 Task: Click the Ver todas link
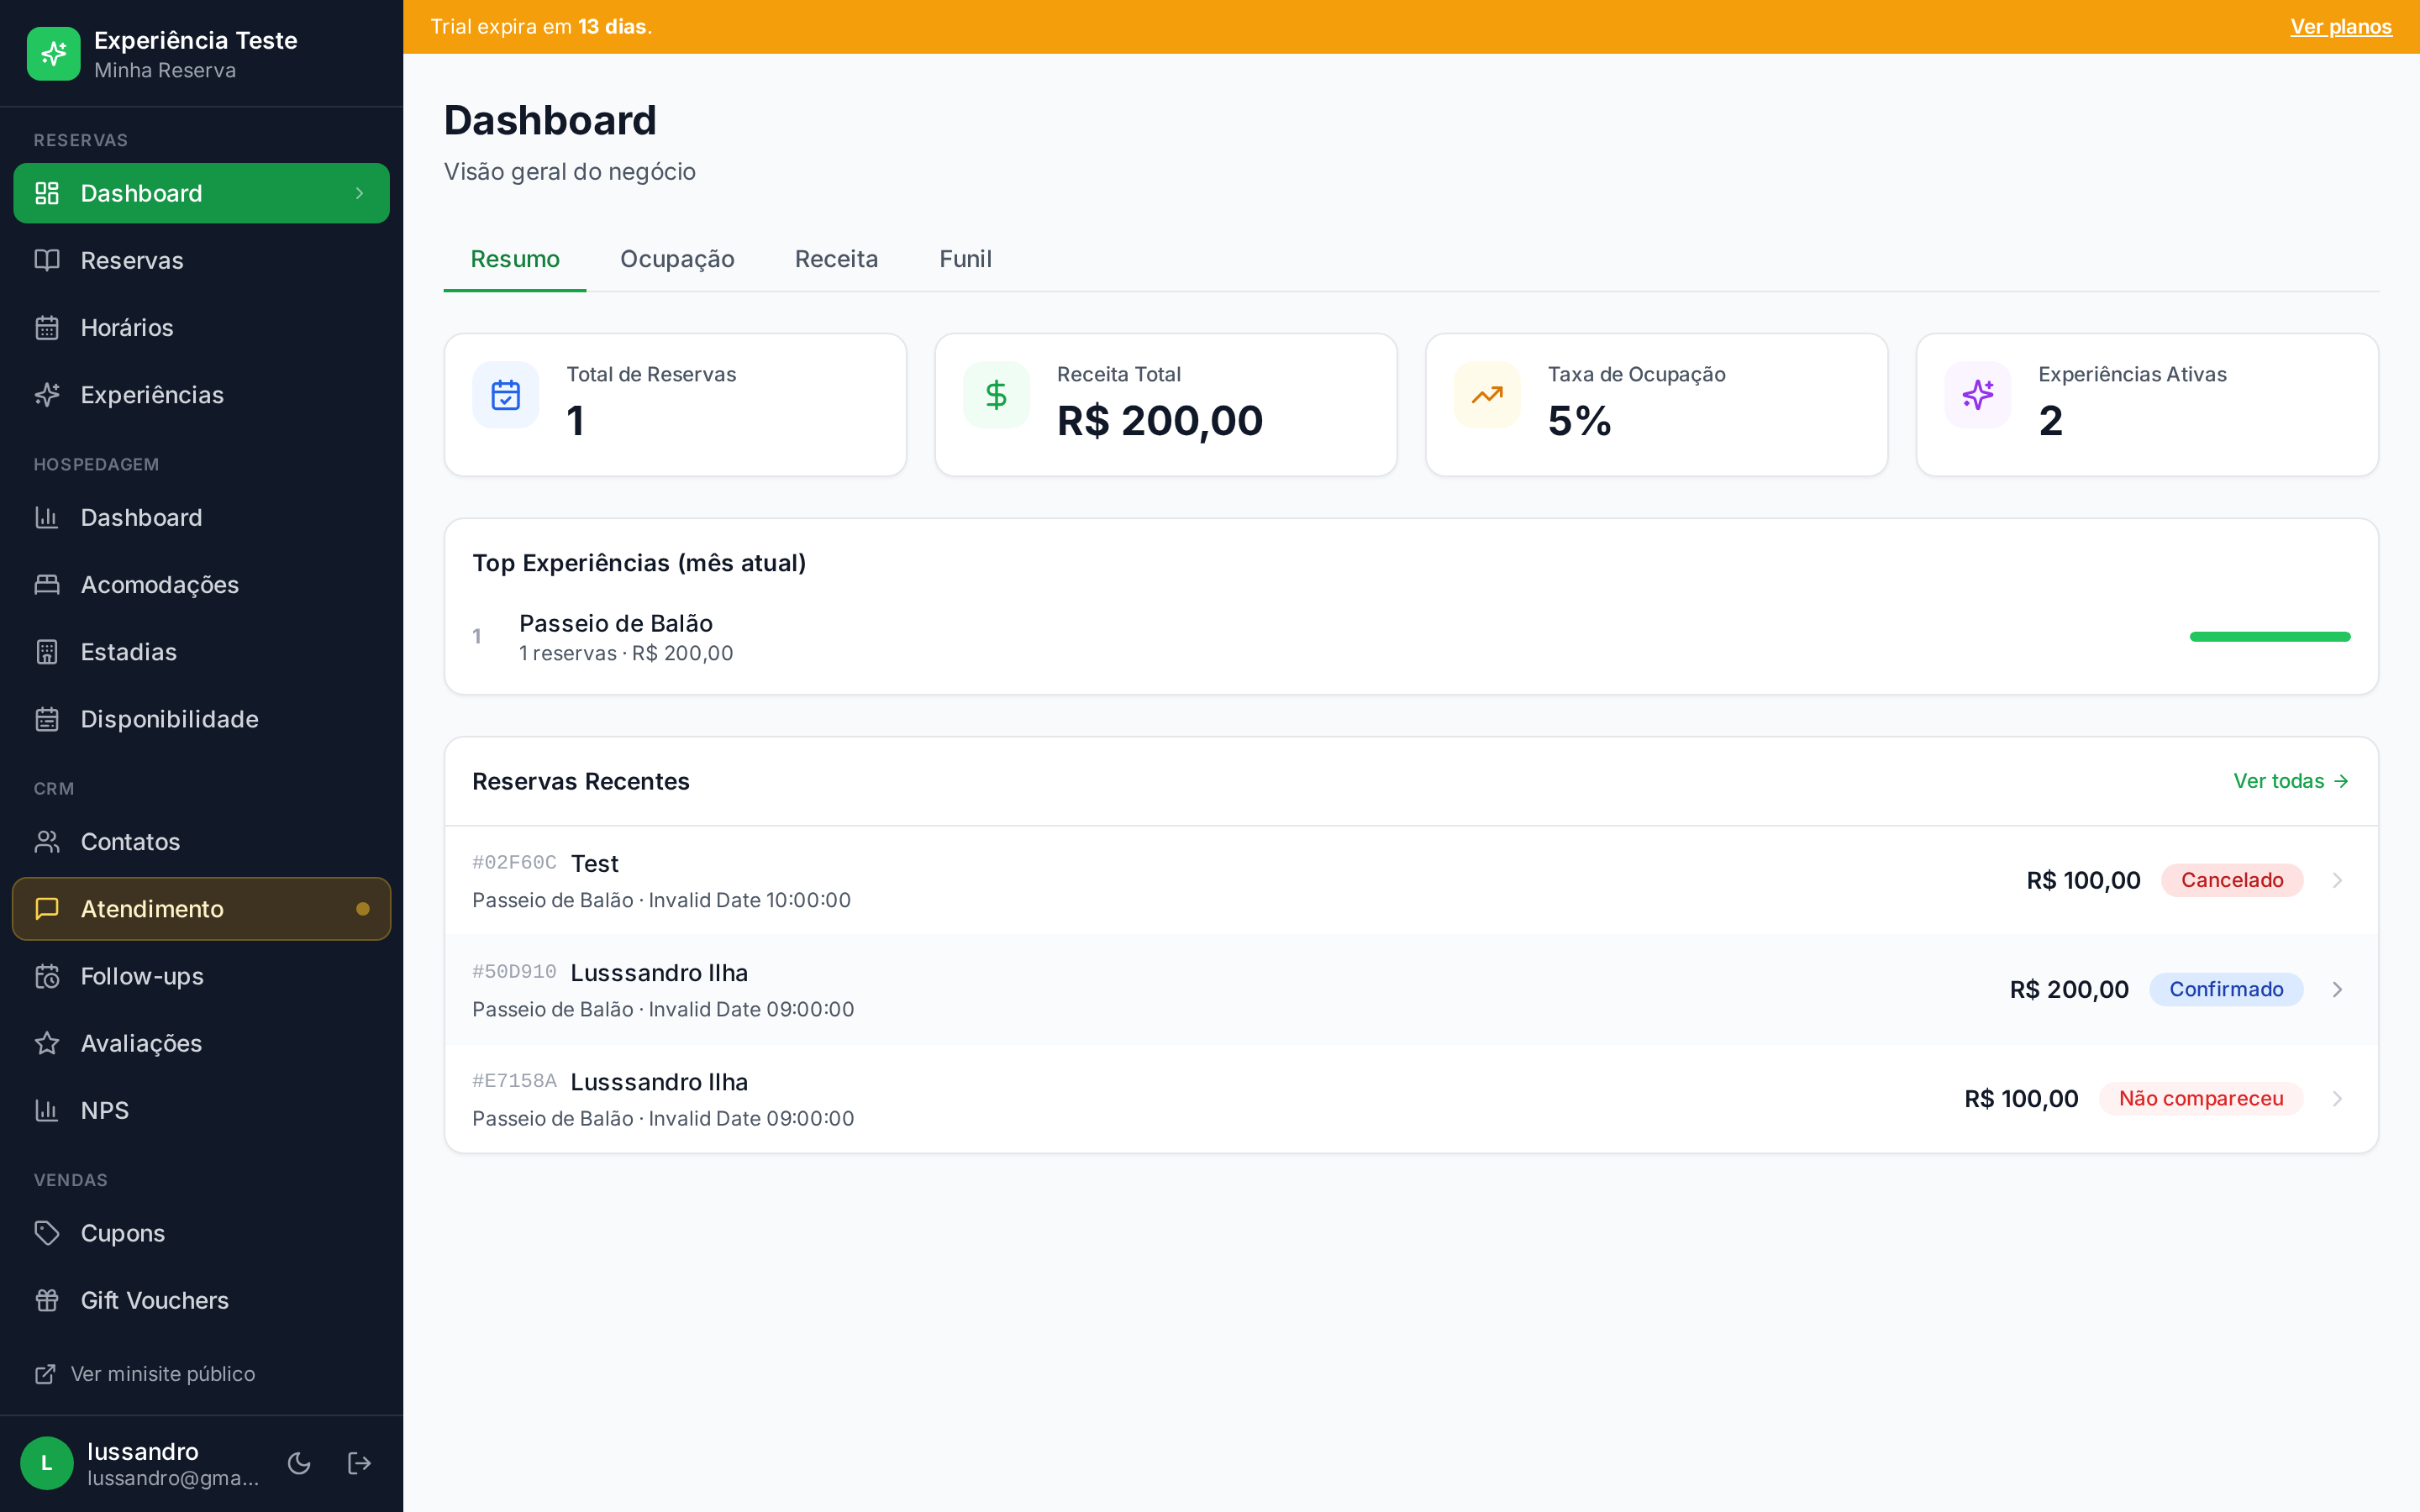click(2291, 781)
